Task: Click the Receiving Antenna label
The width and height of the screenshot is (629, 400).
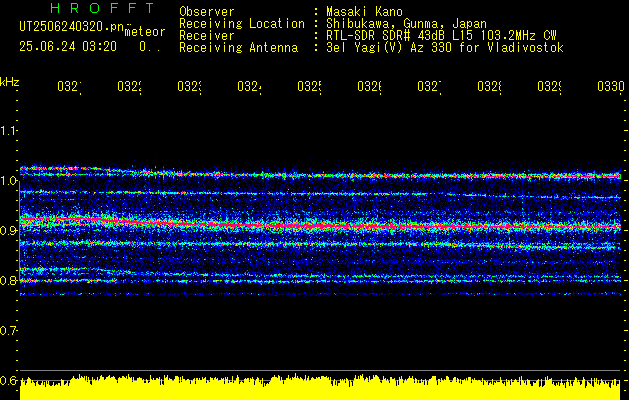Action: pos(238,47)
